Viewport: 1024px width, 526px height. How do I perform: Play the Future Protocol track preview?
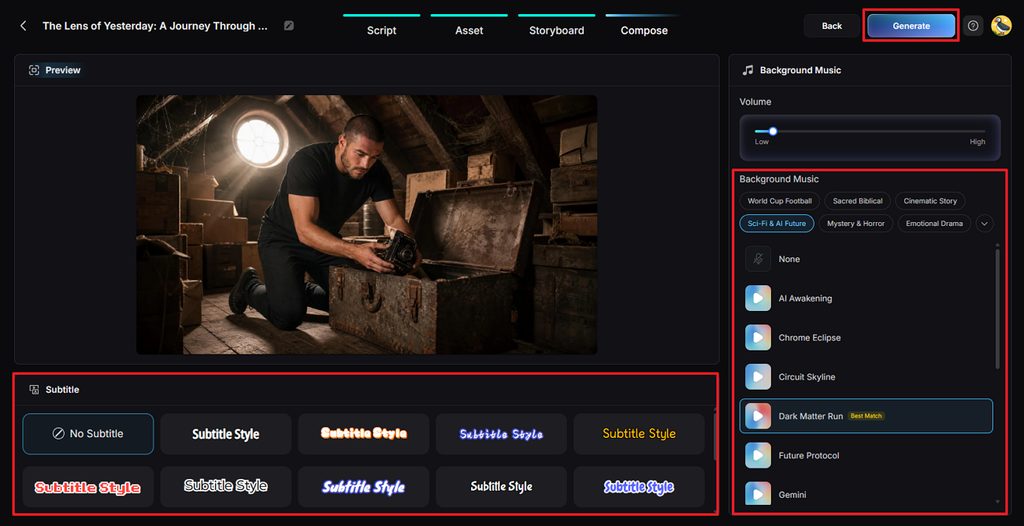click(758, 455)
